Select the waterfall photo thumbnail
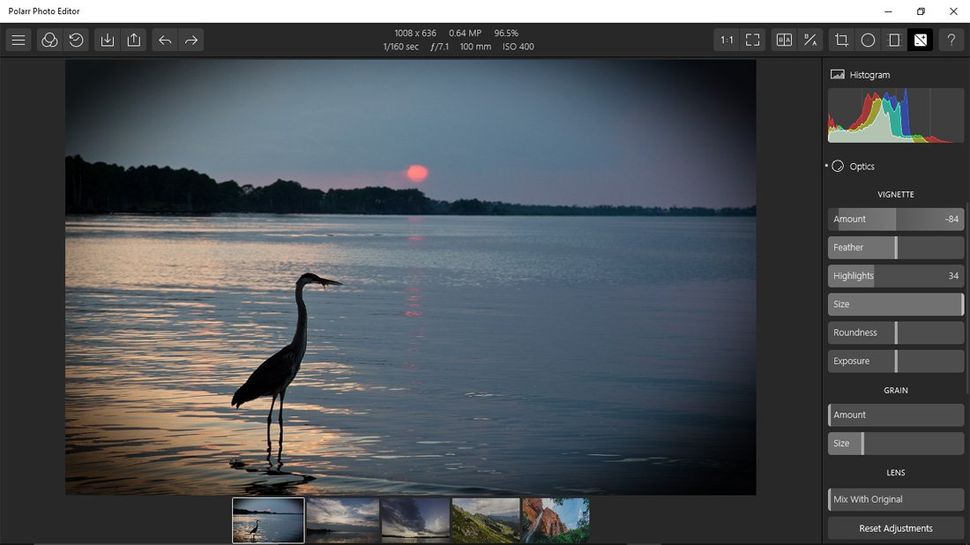Screen dimensions: 970x545 coord(556,520)
